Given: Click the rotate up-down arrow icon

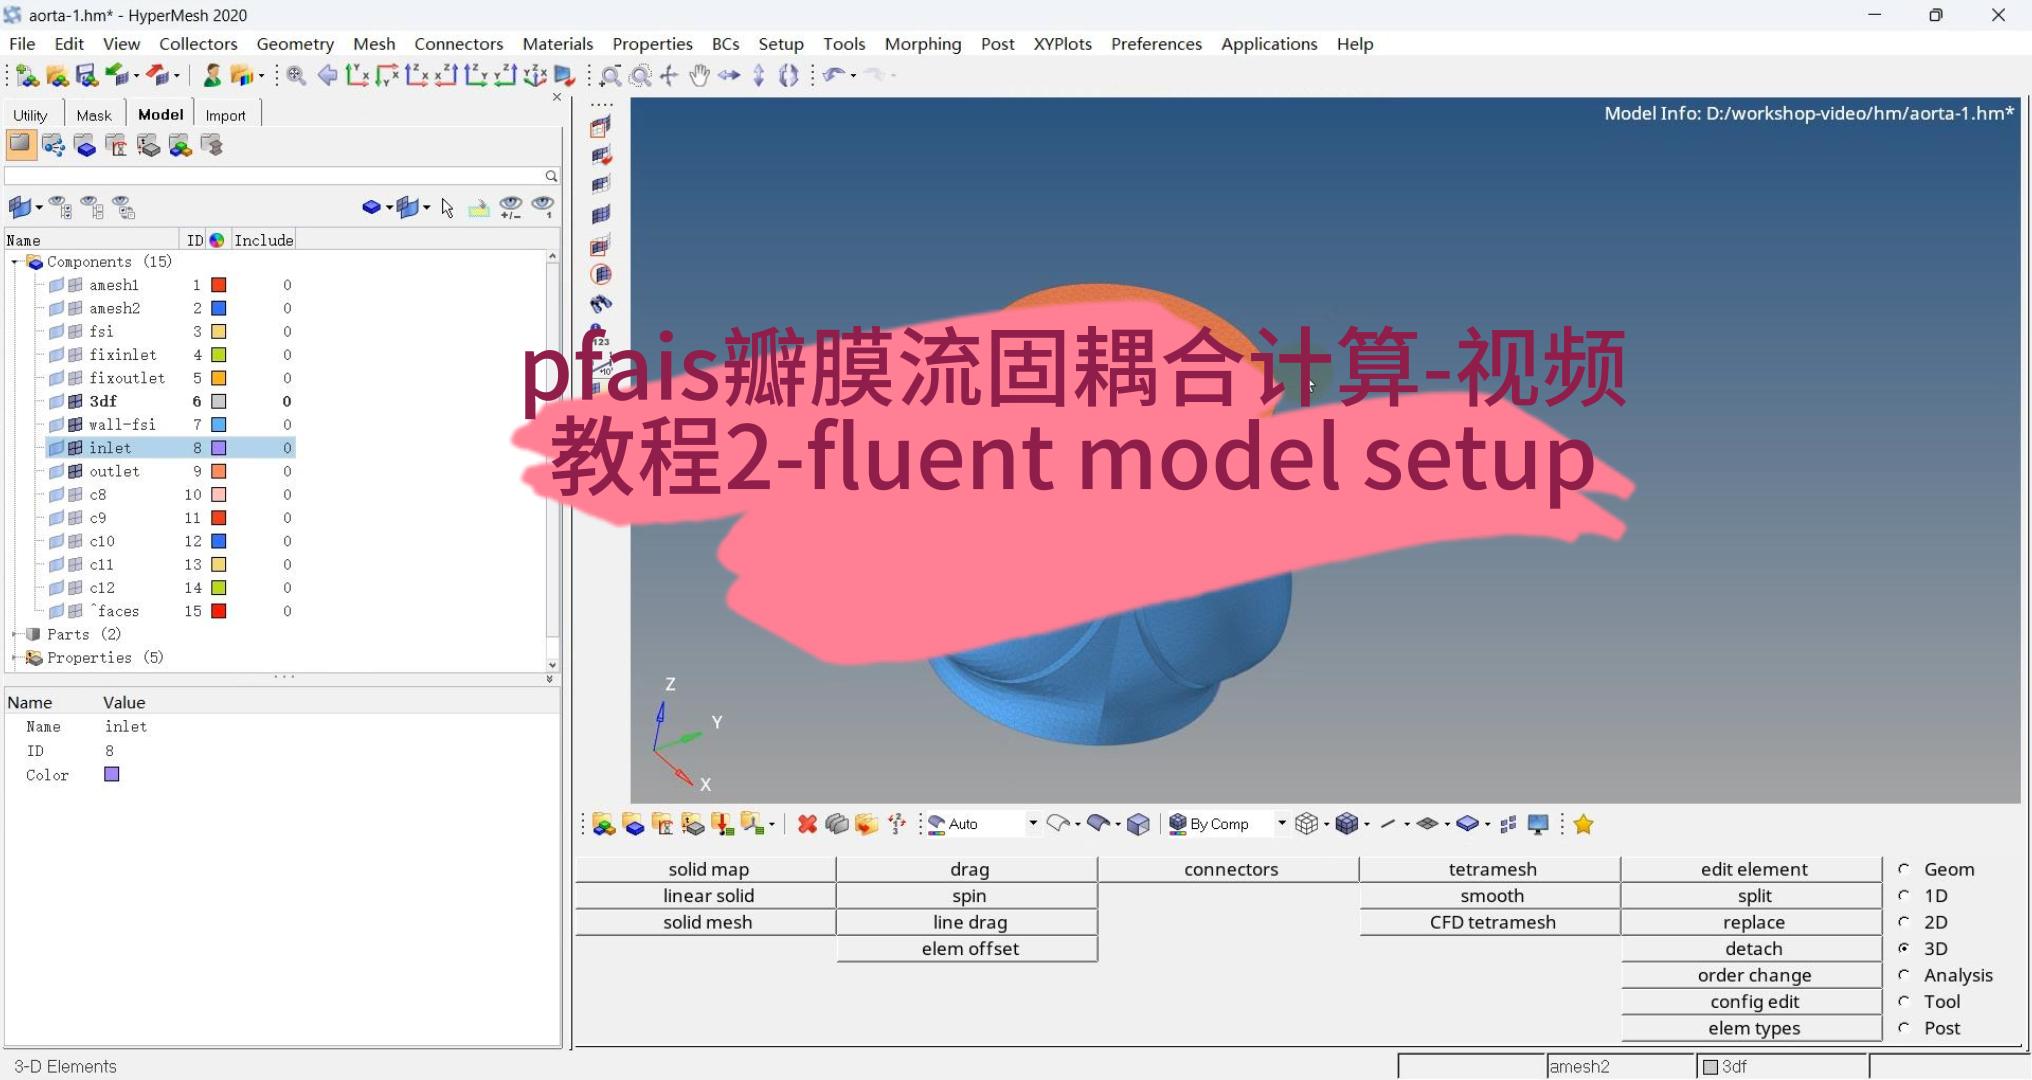Looking at the screenshot, I should coord(759,75).
